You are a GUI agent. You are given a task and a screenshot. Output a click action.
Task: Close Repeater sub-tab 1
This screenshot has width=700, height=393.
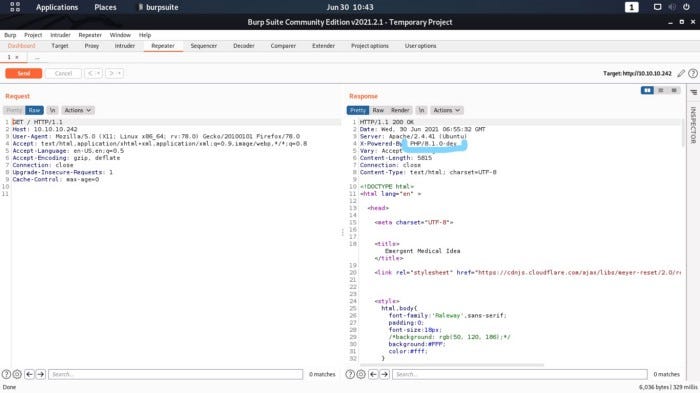pos(17,57)
